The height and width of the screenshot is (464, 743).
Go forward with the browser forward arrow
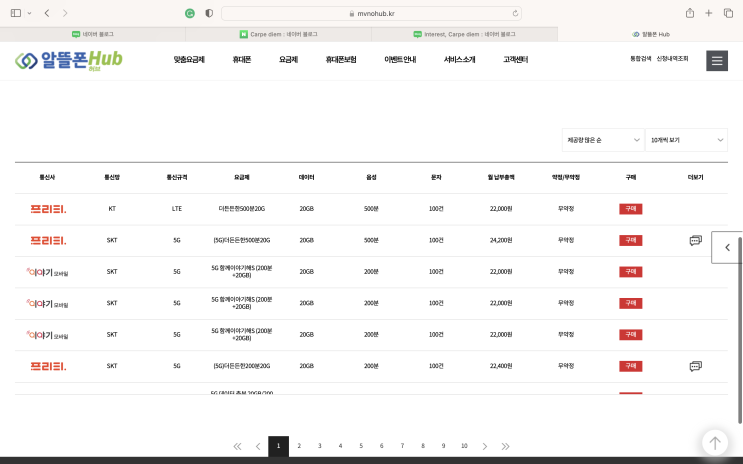(x=65, y=13)
